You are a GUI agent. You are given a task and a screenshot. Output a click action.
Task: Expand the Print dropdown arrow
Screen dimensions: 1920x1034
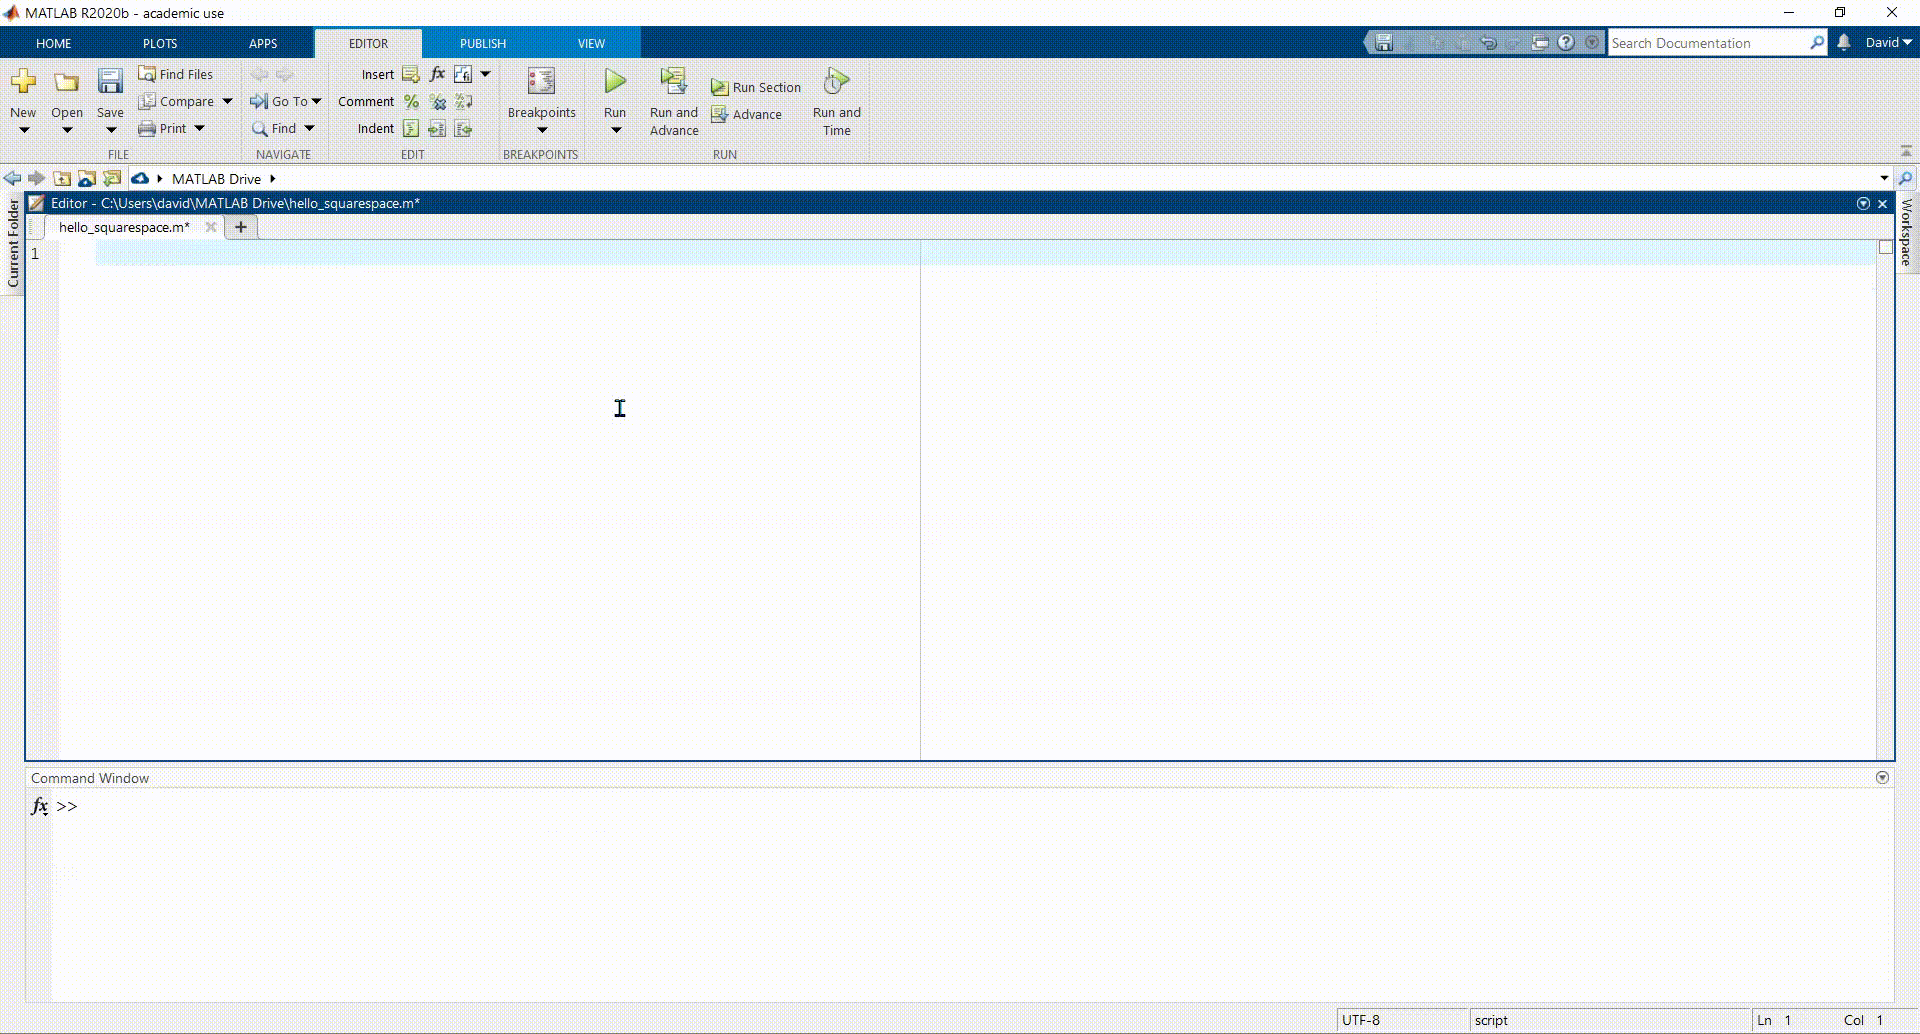[199, 128]
